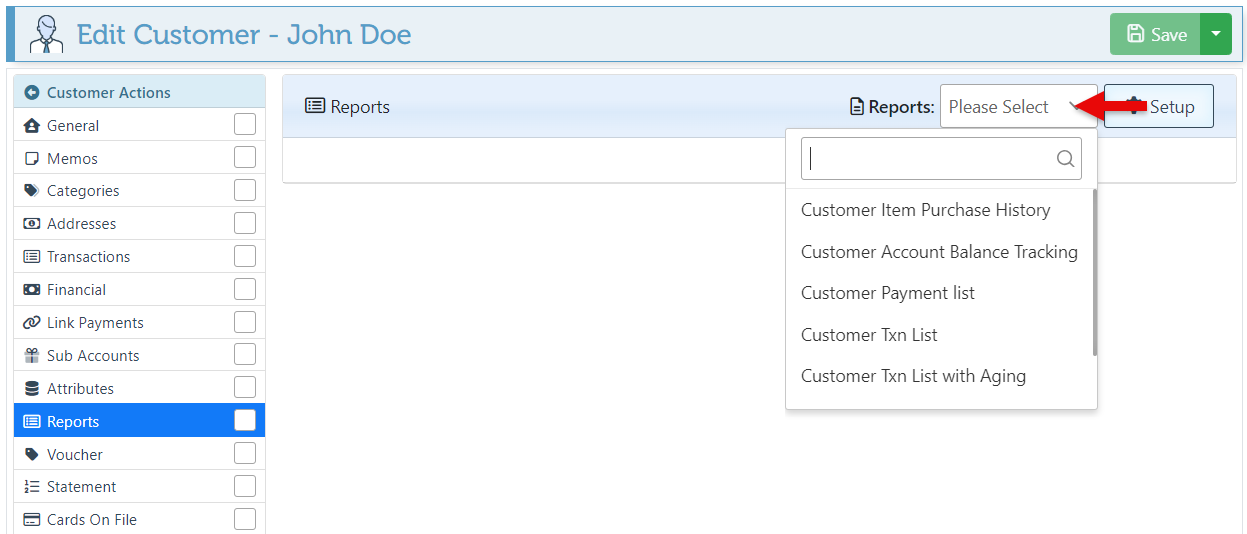Click the magnifier icon in dropdown search
The image size is (1247, 534).
tap(1065, 159)
